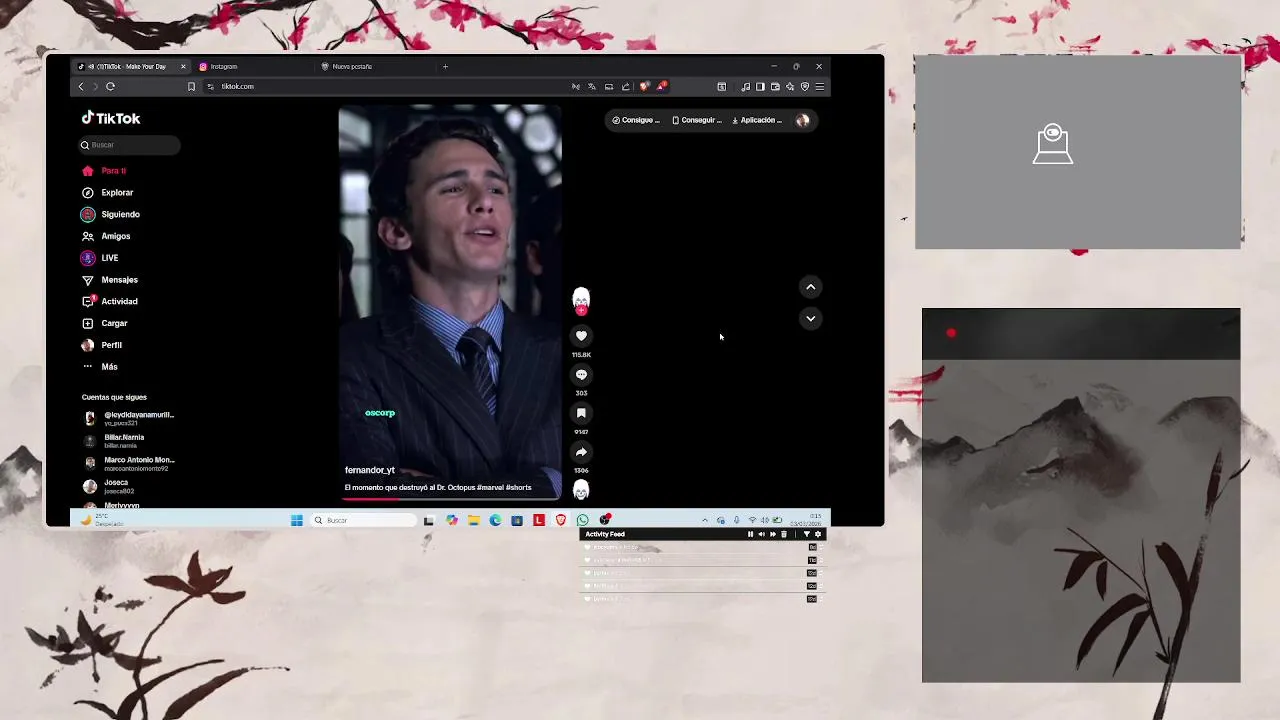This screenshot has height=720, width=1280.
Task: Toggle the browser sidebar panel icon
Action: (x=760, y=87)
